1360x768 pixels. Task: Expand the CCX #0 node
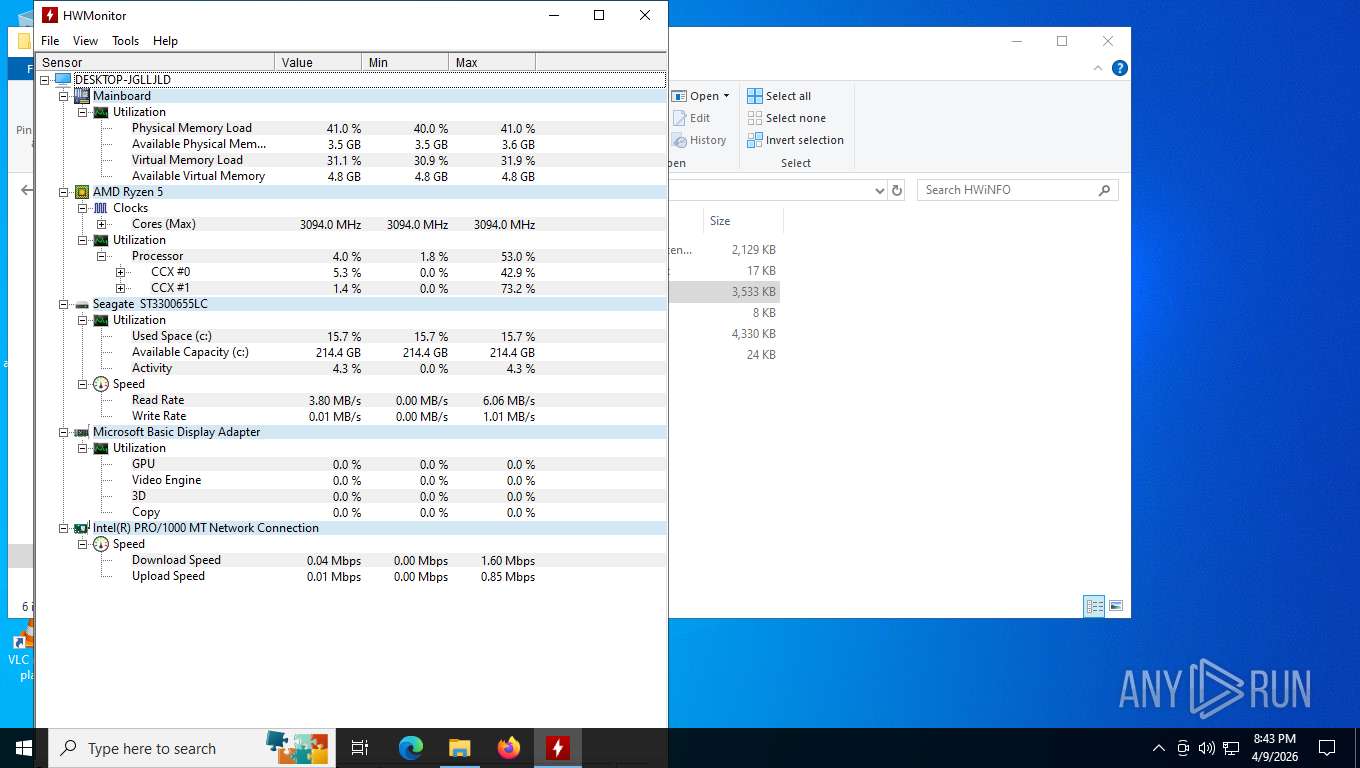coord(120,272)
